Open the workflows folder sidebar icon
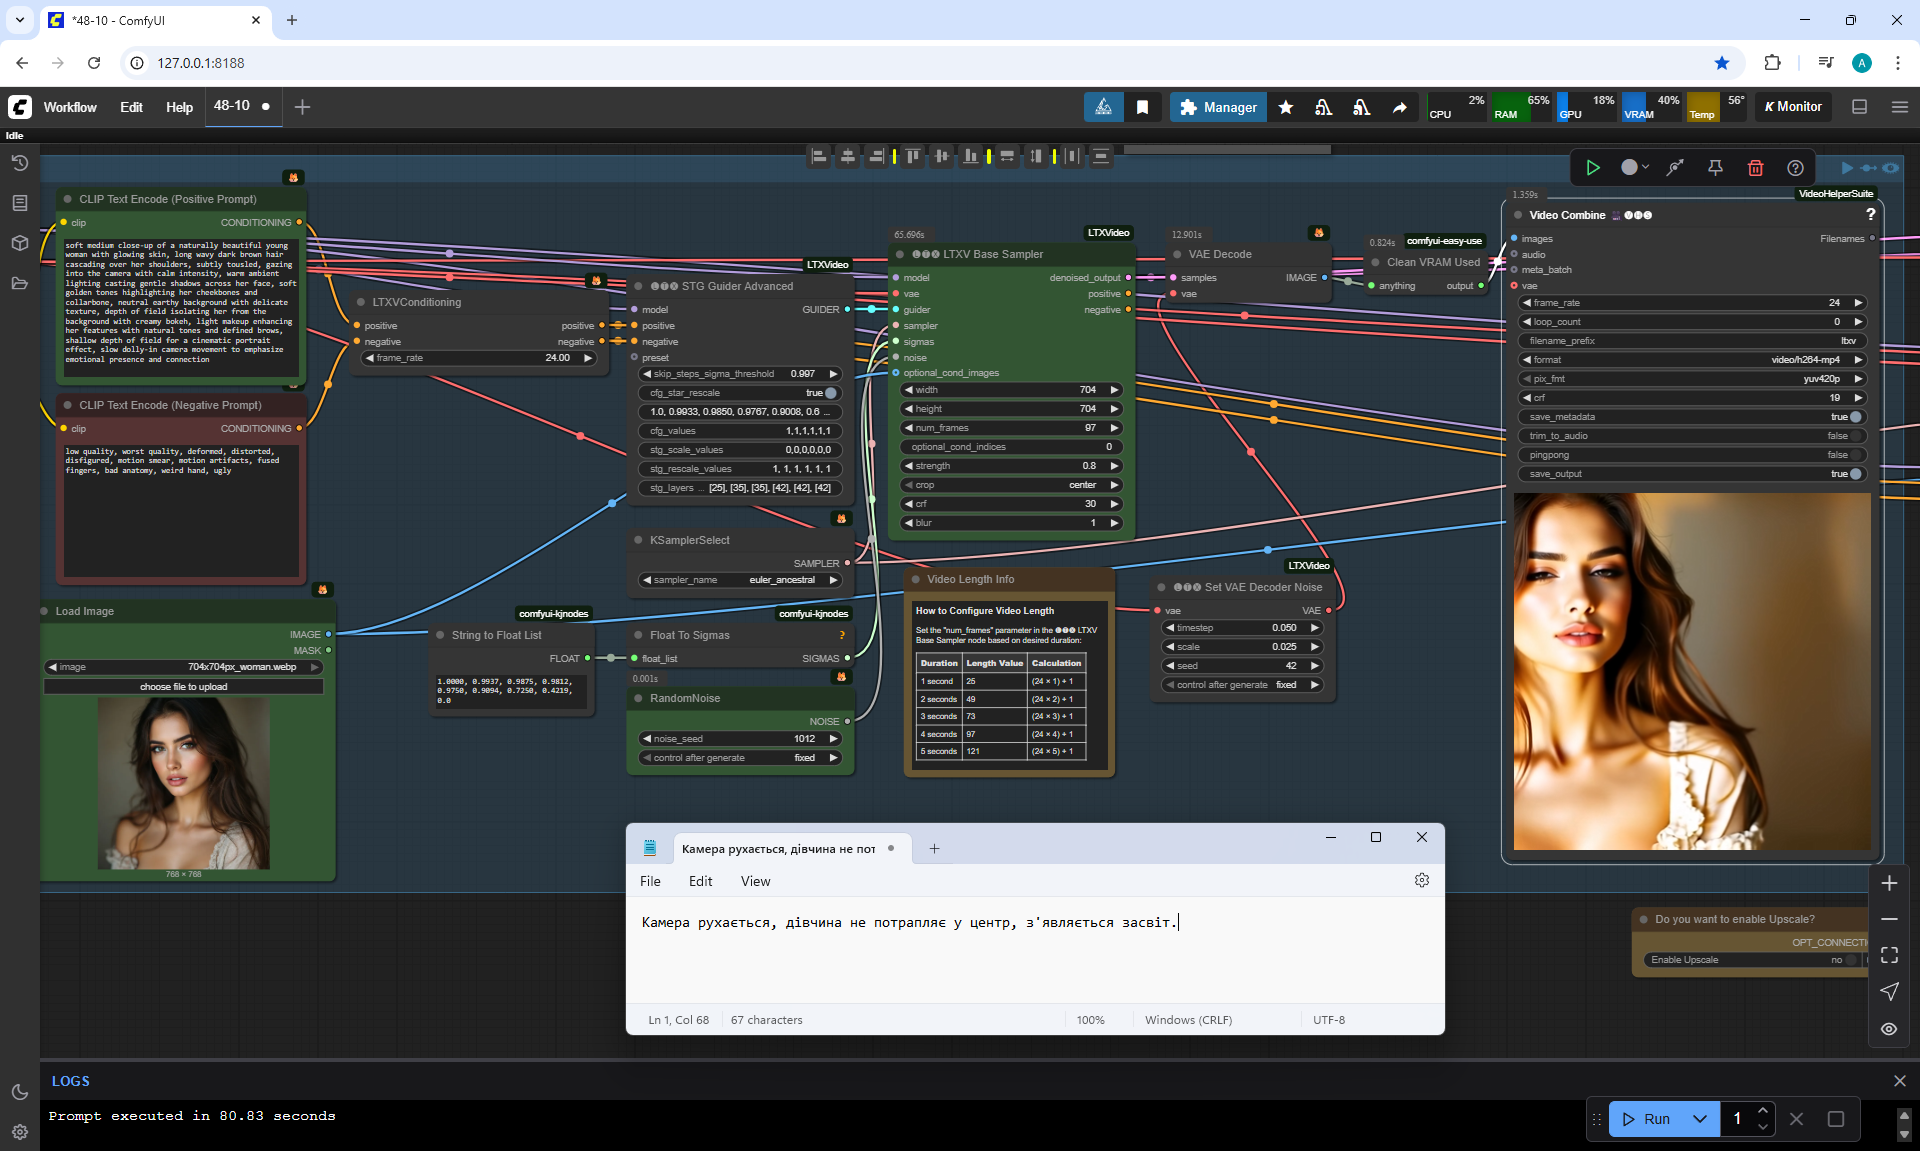The width and height of the screenshot is (1920, 1151). [20, 283]
